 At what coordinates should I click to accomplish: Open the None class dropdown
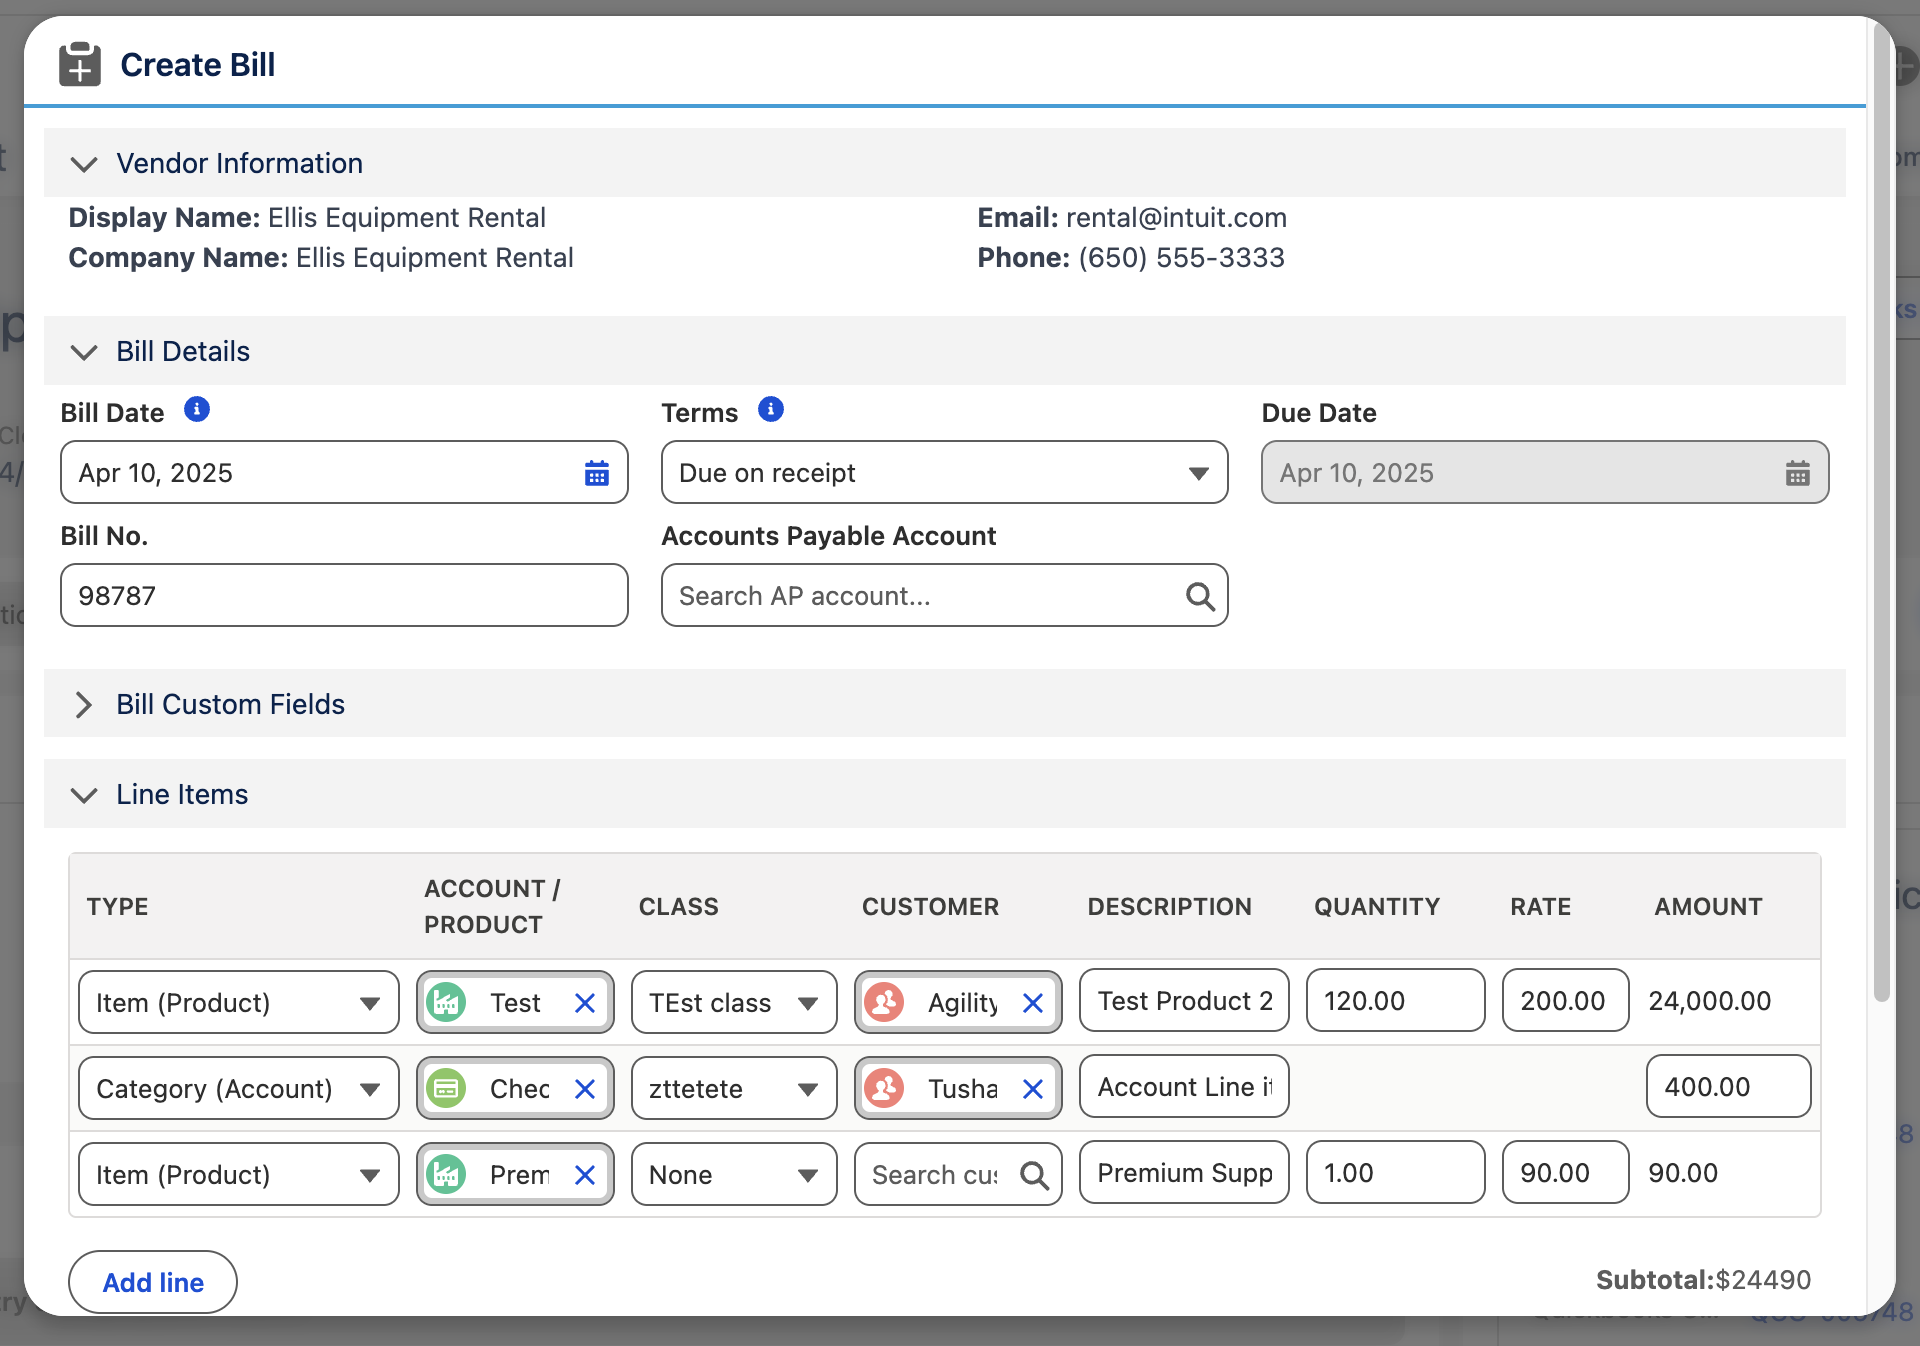734,1175
